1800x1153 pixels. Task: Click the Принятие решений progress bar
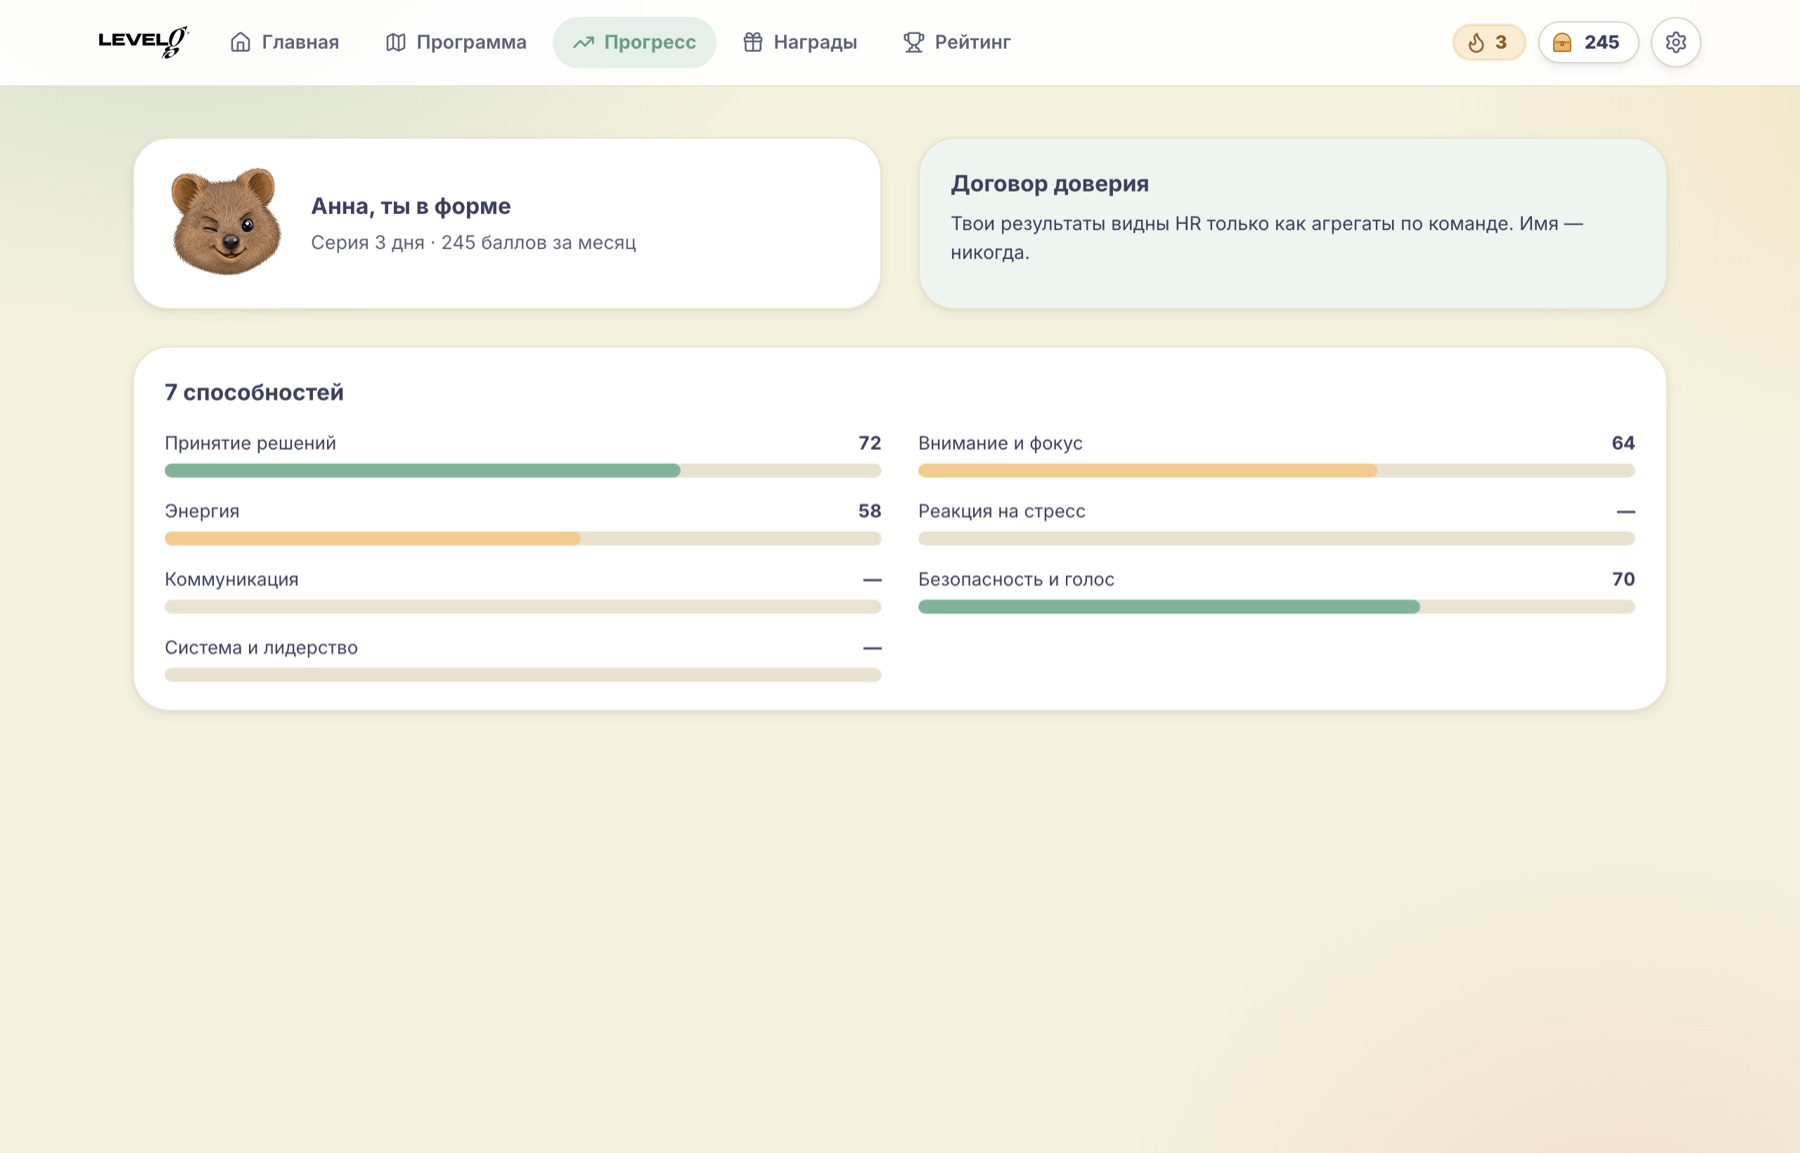(x=523, y=470)
